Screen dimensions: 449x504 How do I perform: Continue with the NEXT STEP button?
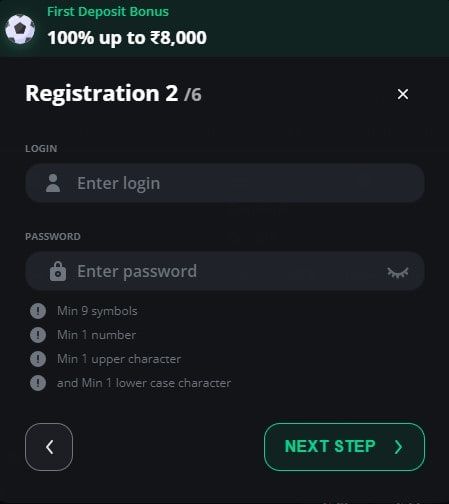click(344, 447)
